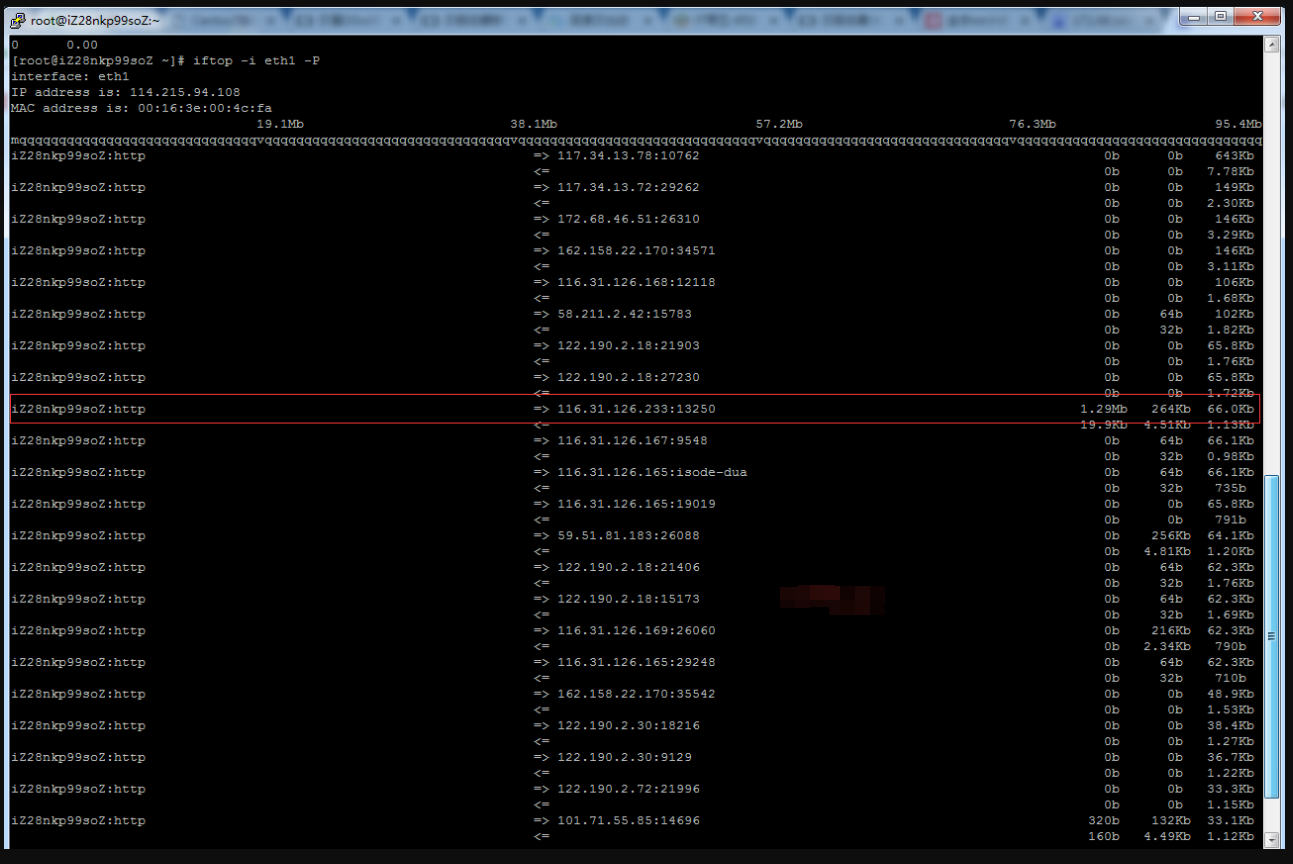Click the PuTTY icon in title bar
This screenshot has height=864, width=1293.
click(x=17, y=19)
